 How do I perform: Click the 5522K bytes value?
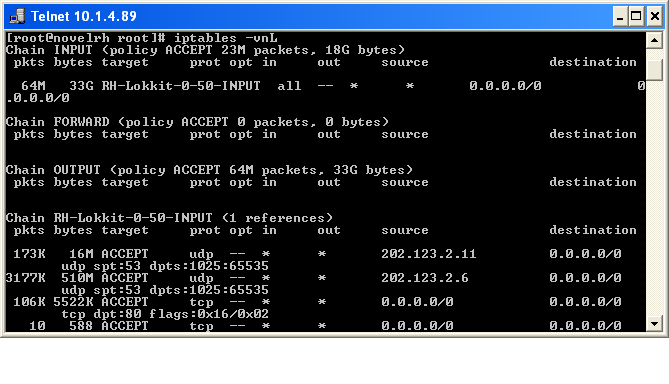pyautogui.click(x=73, y=302)
